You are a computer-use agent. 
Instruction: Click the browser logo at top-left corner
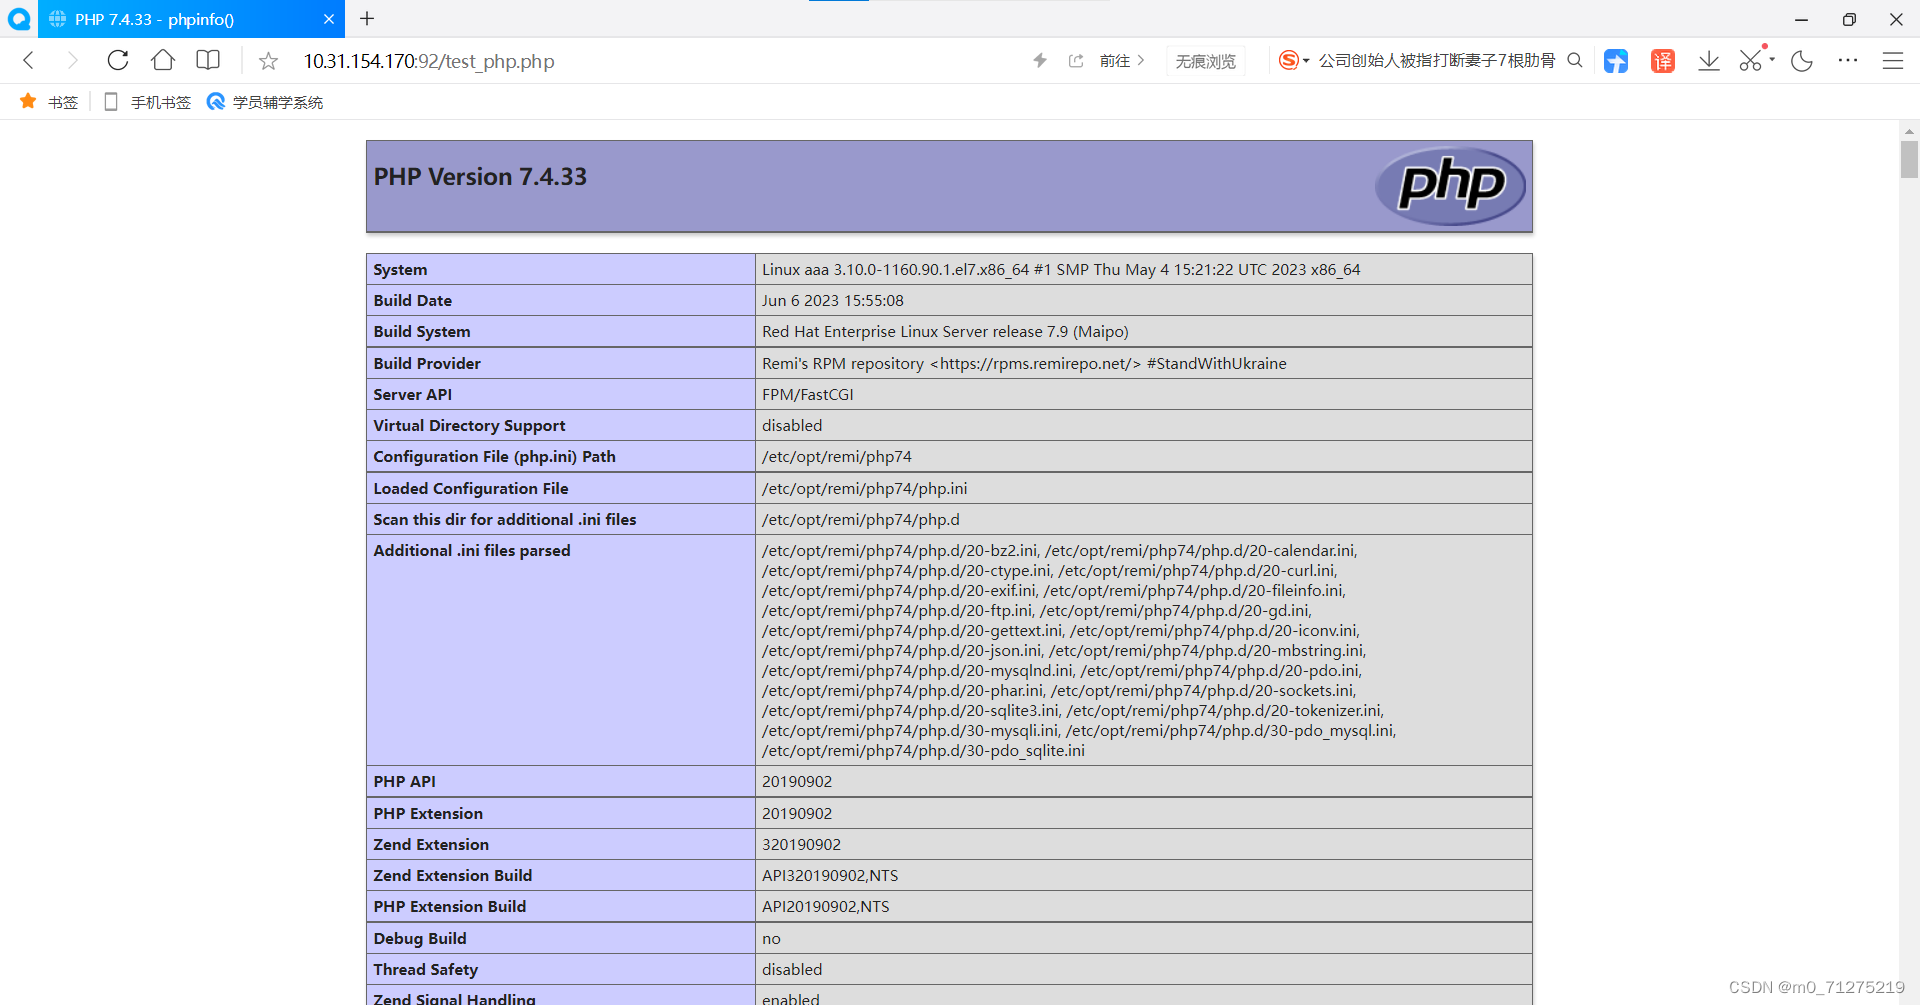click(19, 19)
